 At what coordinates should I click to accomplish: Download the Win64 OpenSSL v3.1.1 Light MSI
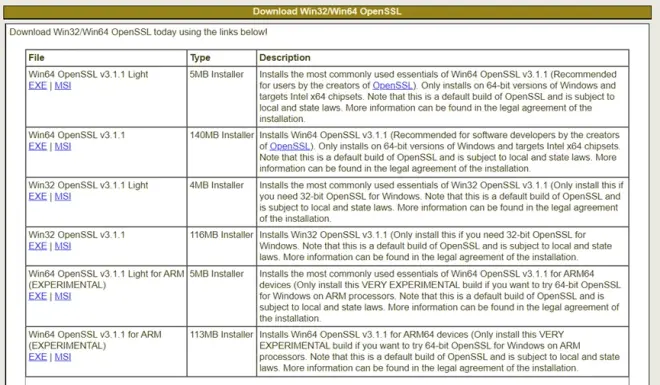point(63,85)
